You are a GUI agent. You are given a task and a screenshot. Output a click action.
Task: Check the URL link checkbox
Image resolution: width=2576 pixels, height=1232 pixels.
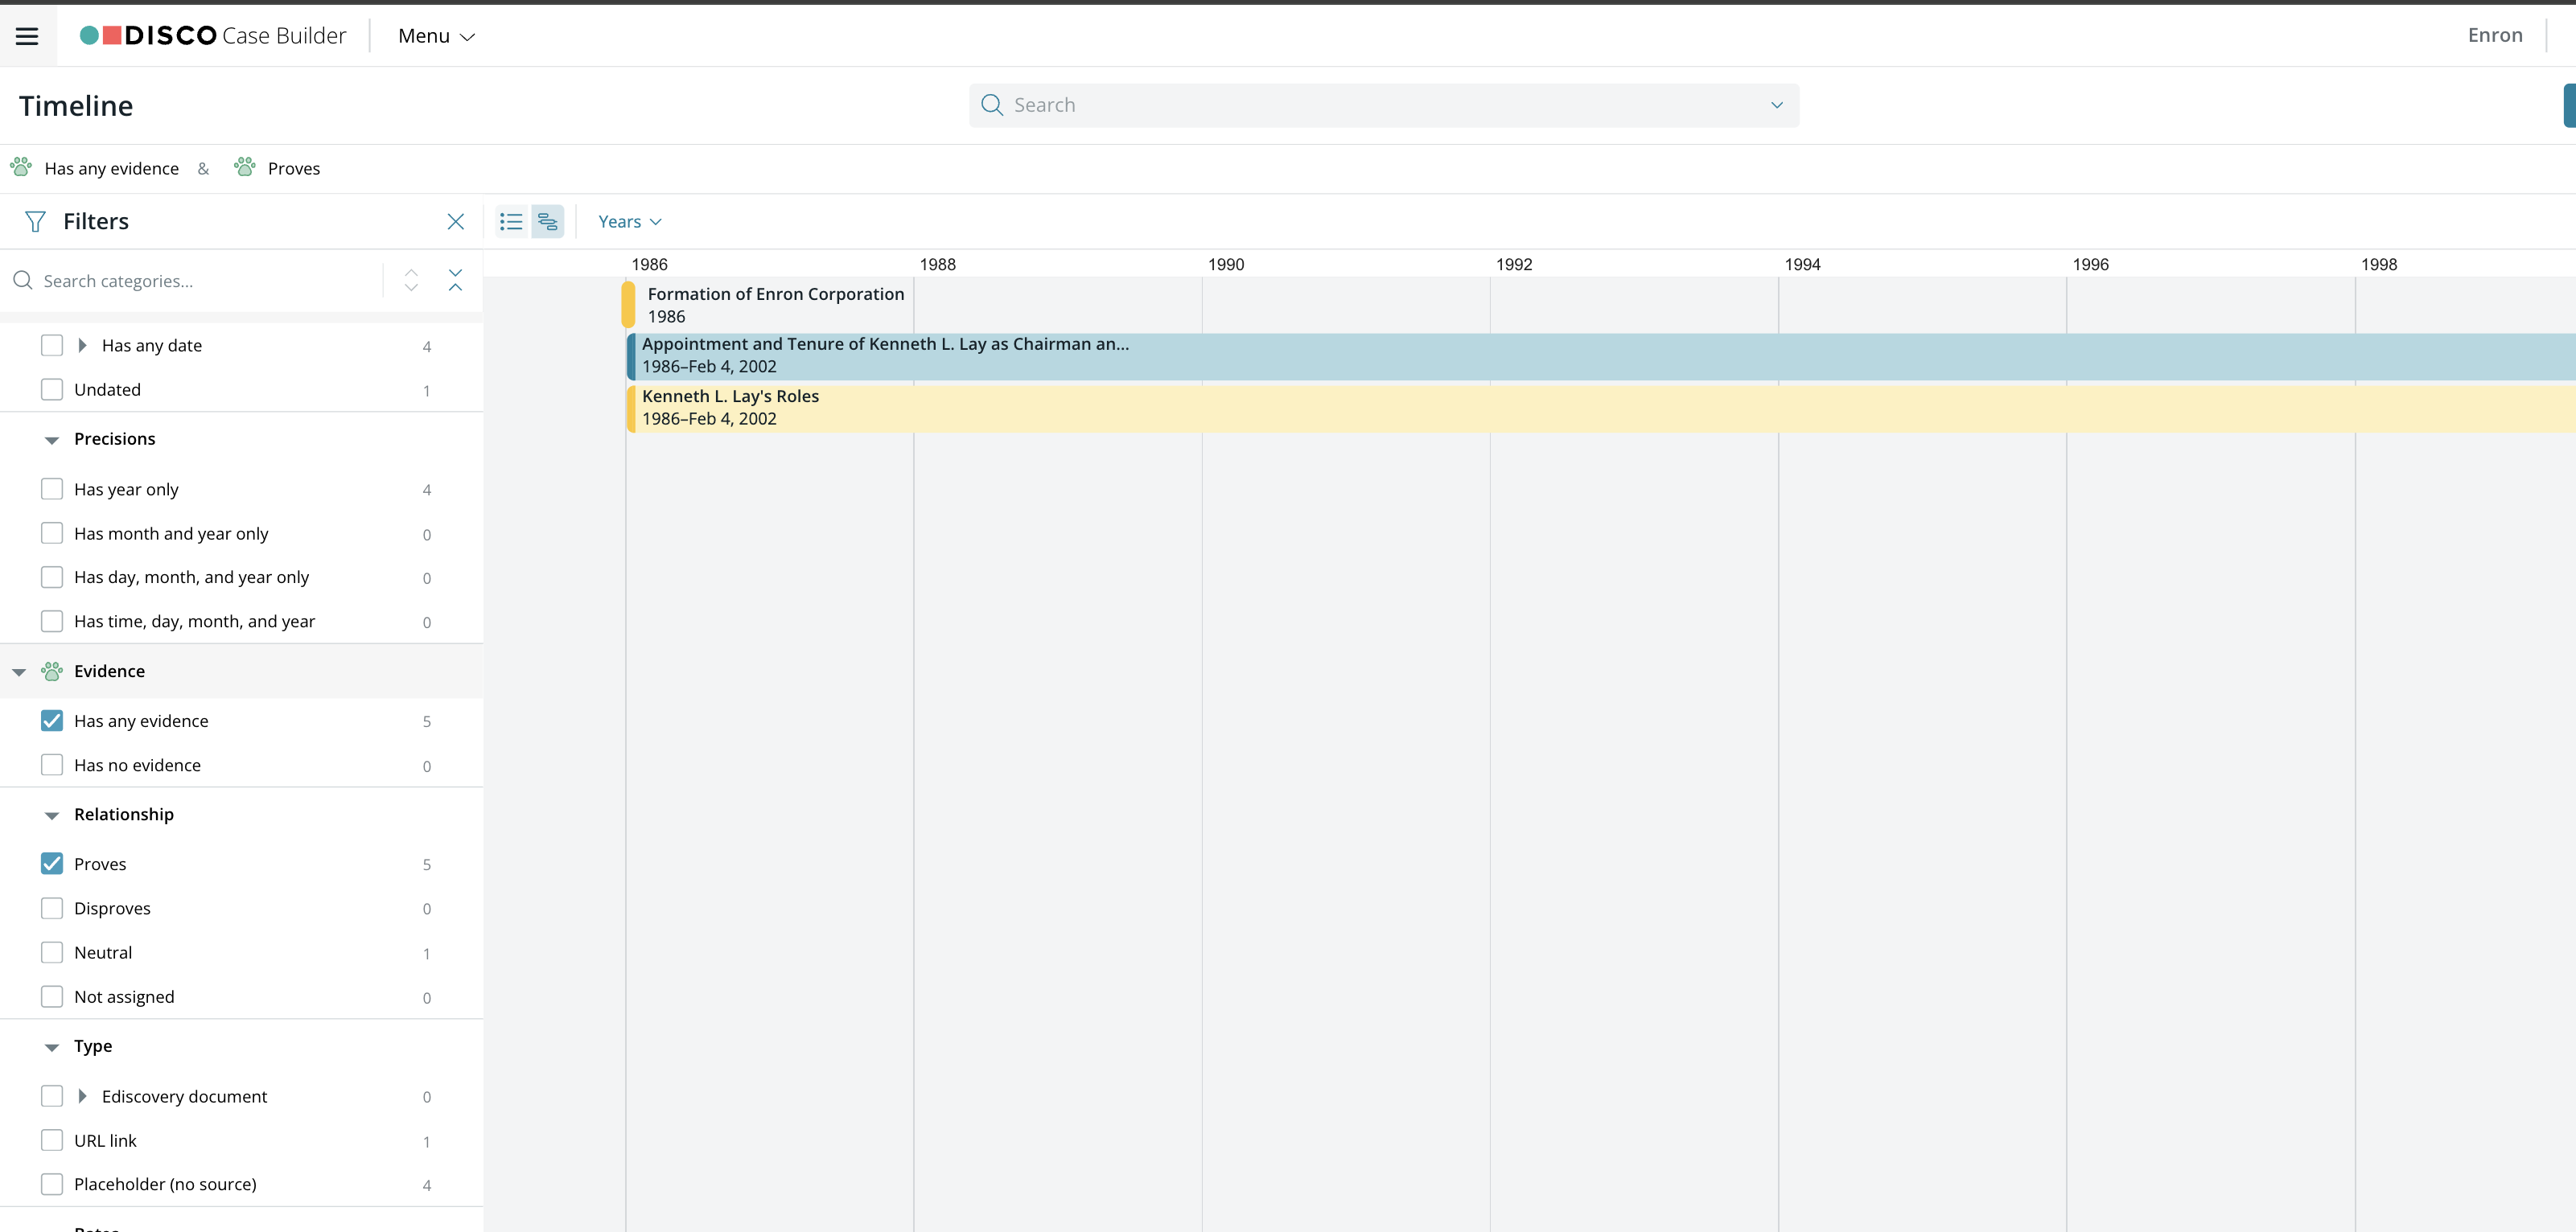(x=52, y=1140)
